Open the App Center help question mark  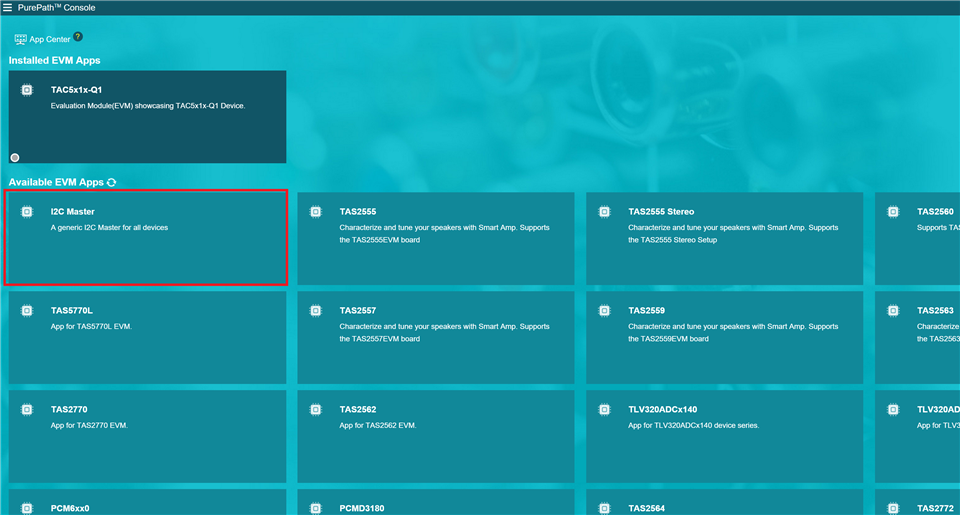tap(78, 37)
